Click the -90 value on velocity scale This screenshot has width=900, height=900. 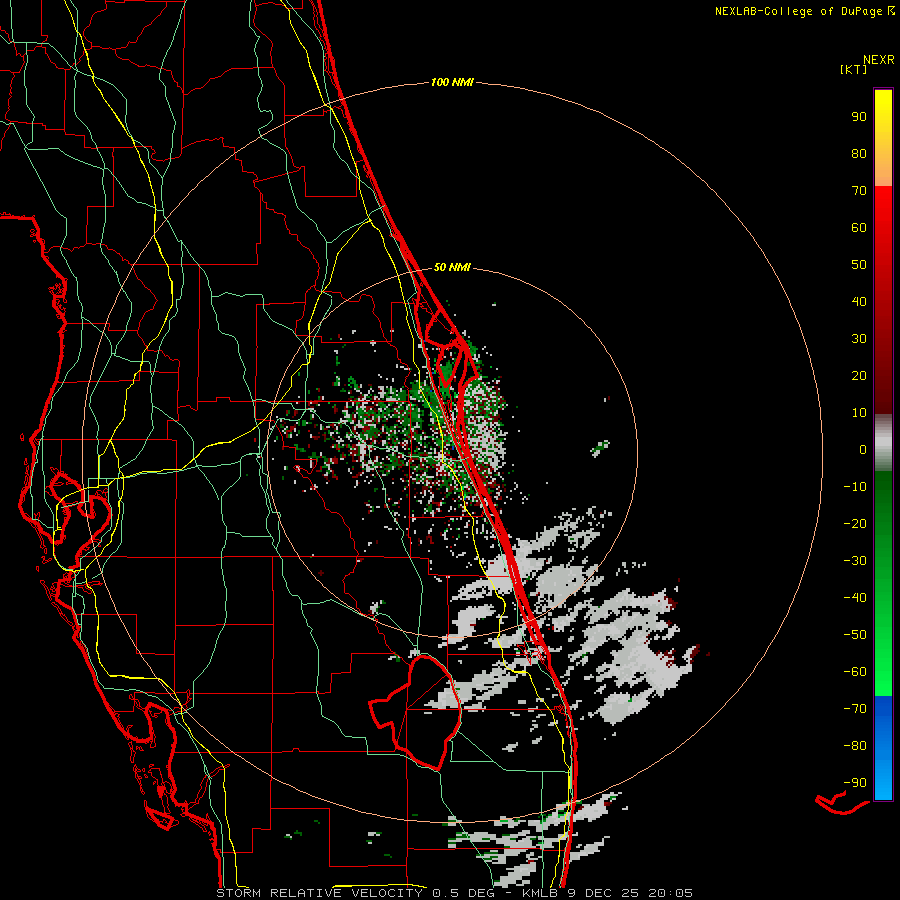(x=855, y=783)
